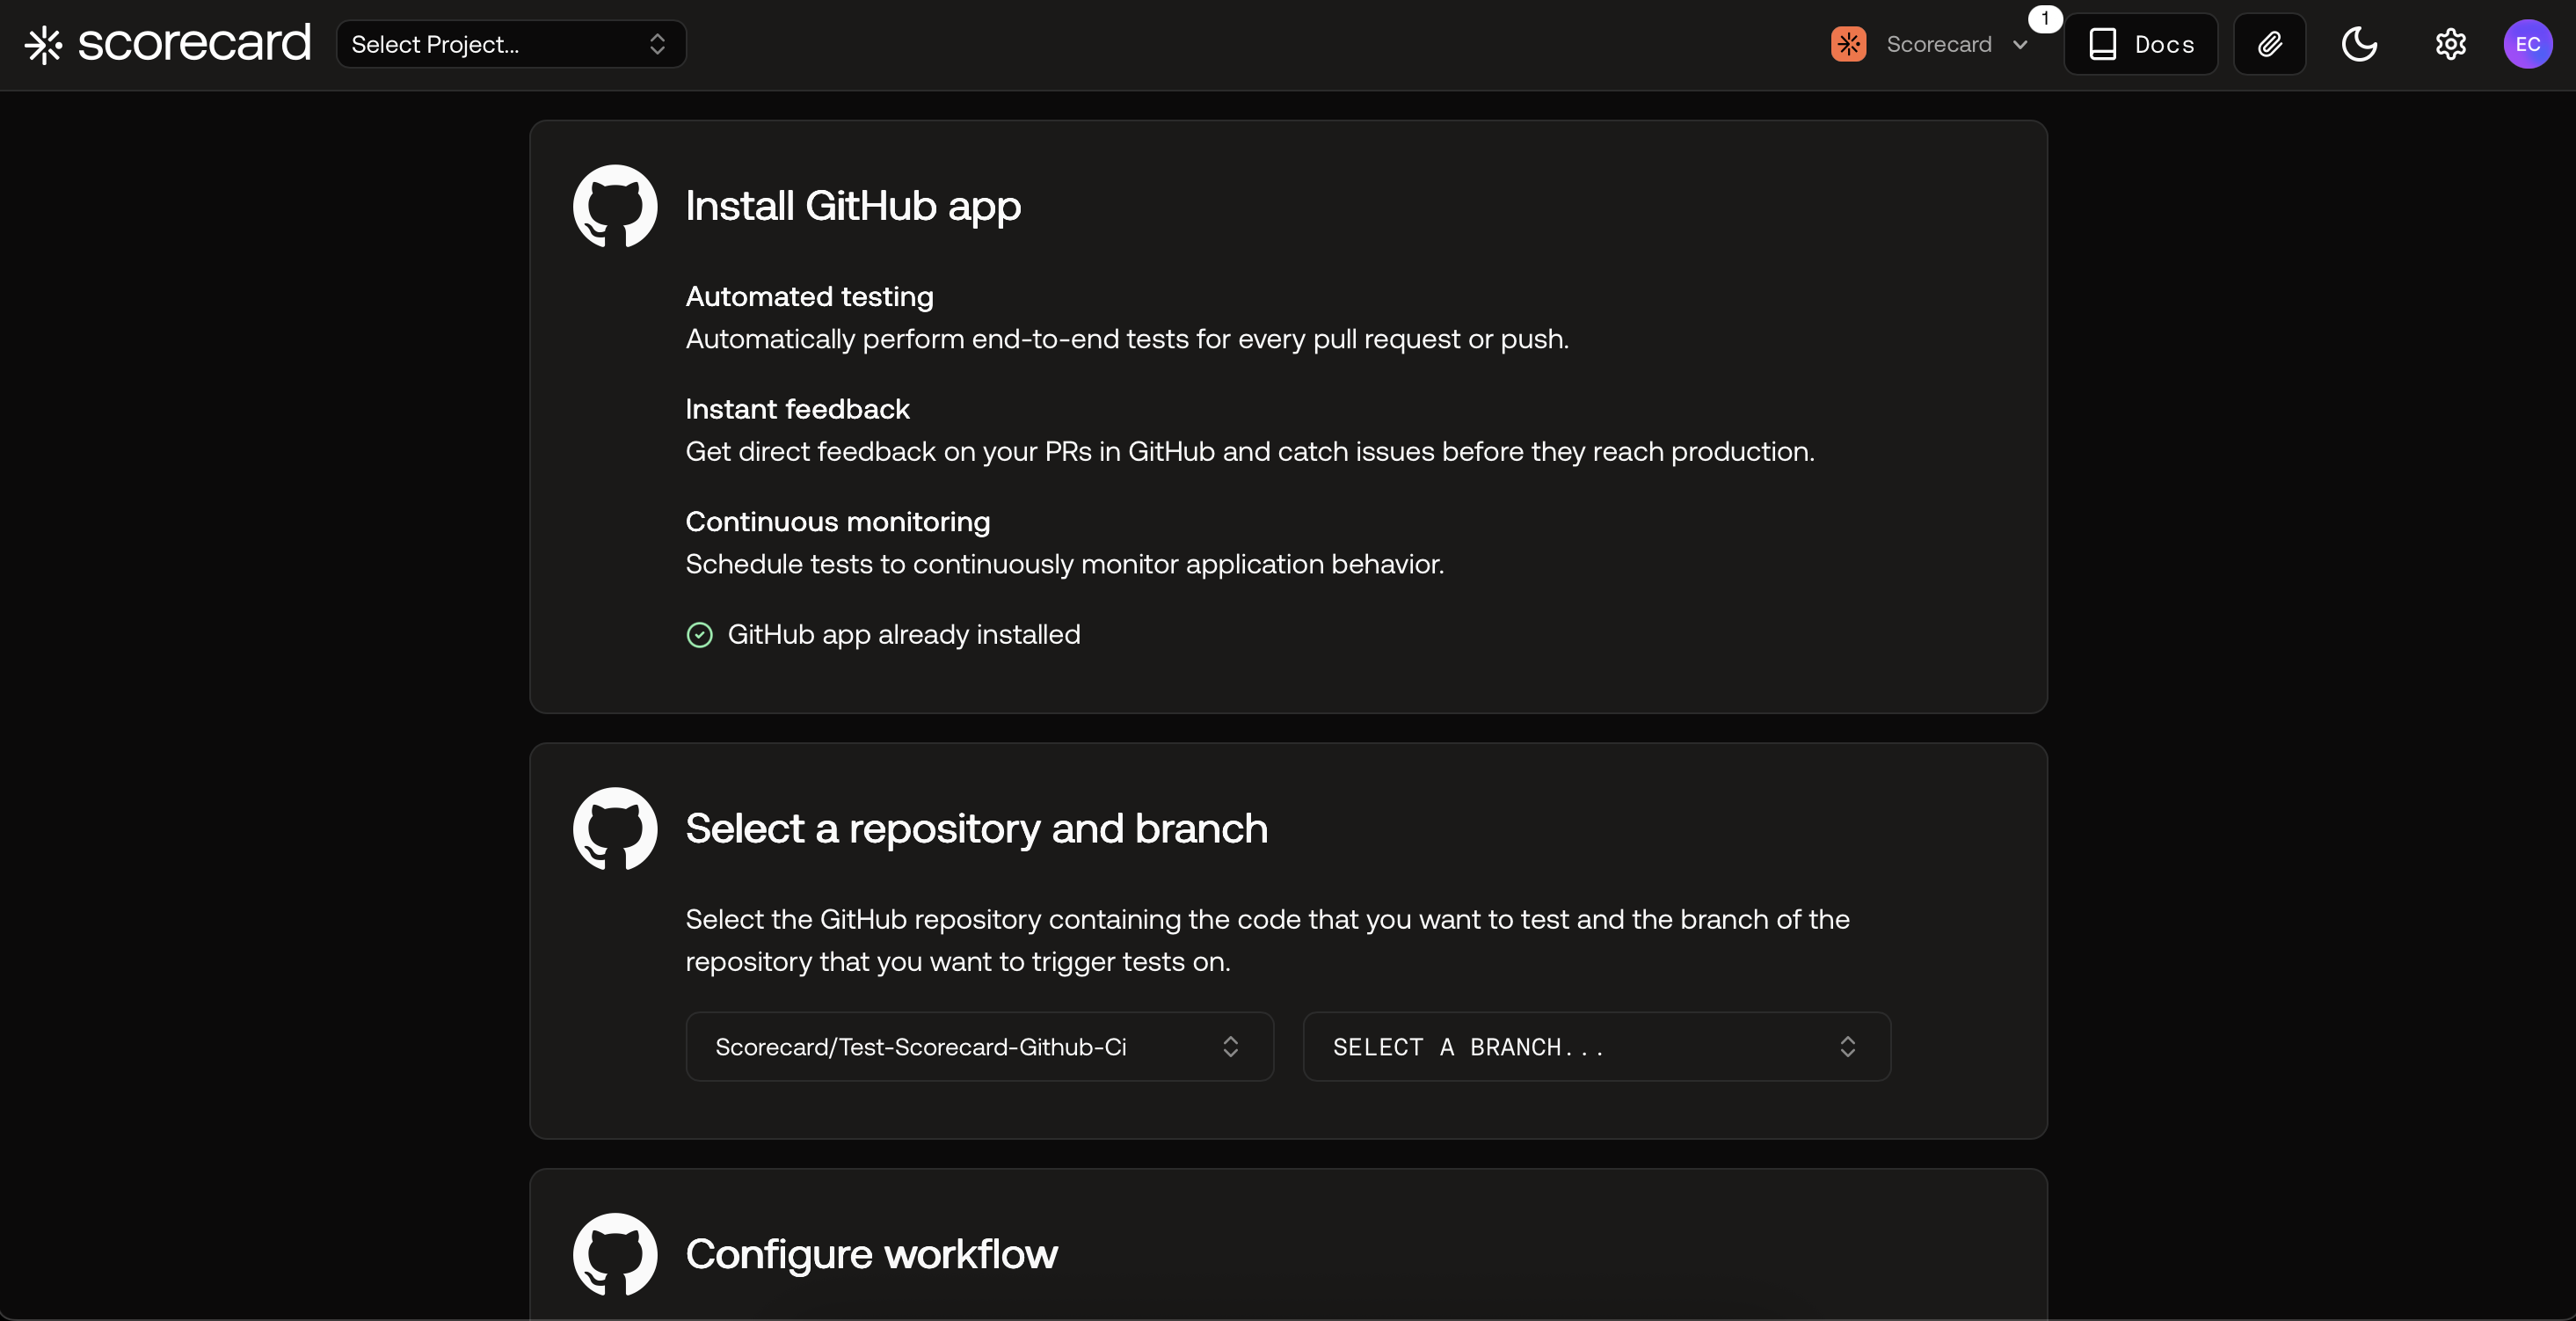
Task: Click the Select Project chevron arrows
Action: 657,44
